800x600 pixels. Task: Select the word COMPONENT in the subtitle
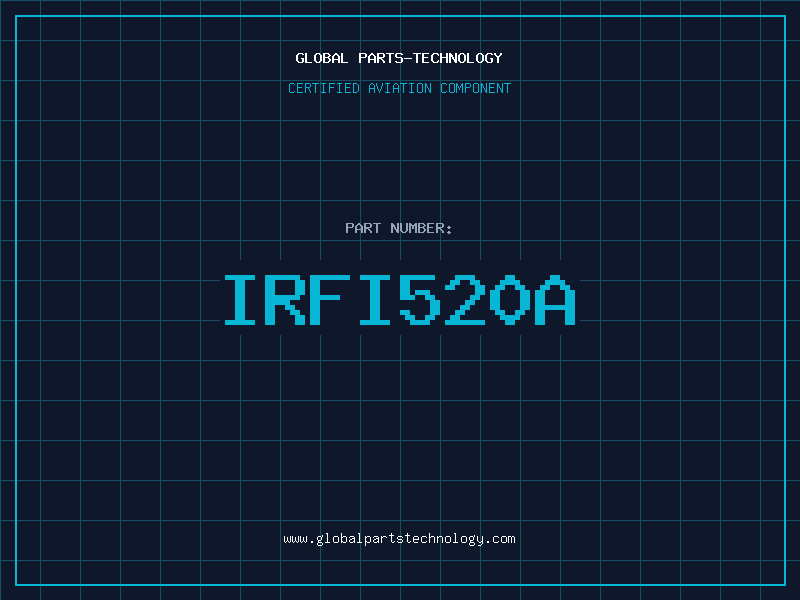475,88
